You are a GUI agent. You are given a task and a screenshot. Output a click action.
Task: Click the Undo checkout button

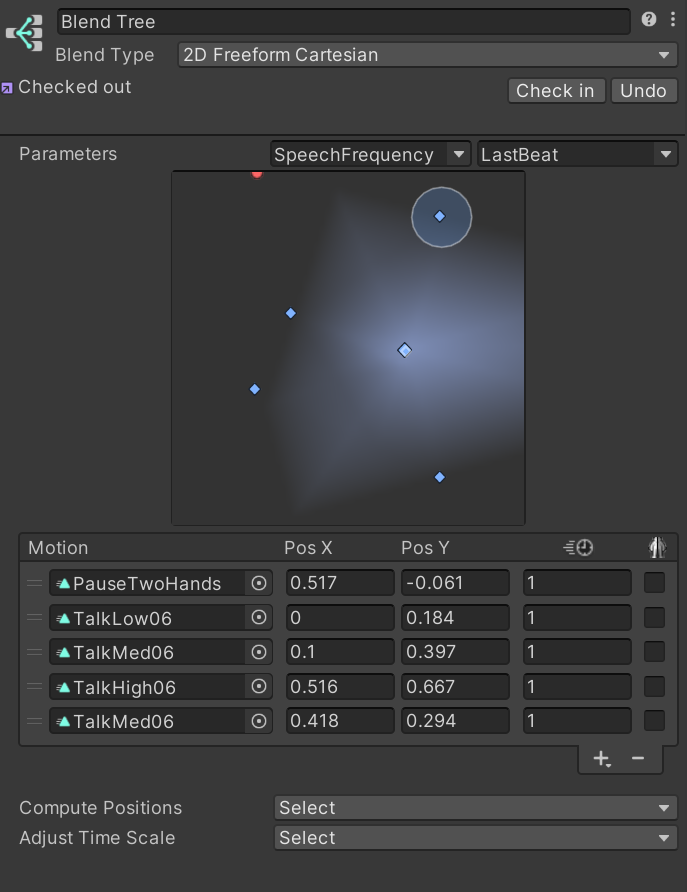click(644, 90)
